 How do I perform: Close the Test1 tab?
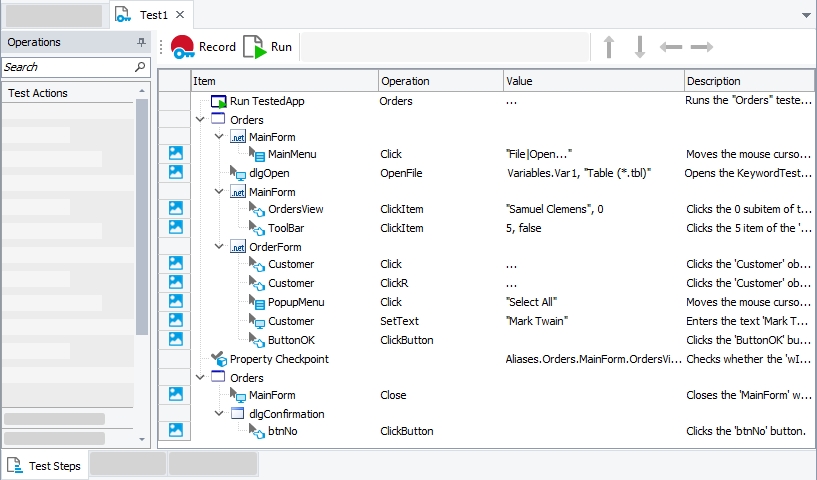coord(180,15)
